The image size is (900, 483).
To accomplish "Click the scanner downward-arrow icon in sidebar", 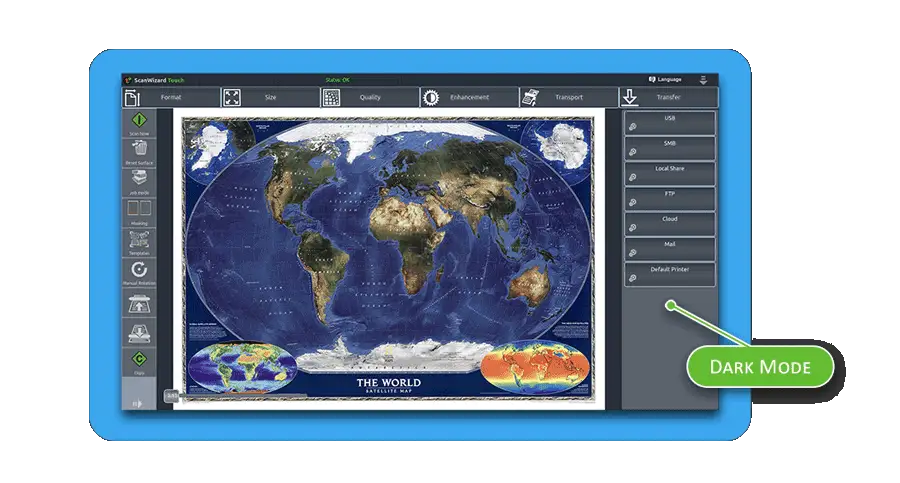I will coord(139,333).
